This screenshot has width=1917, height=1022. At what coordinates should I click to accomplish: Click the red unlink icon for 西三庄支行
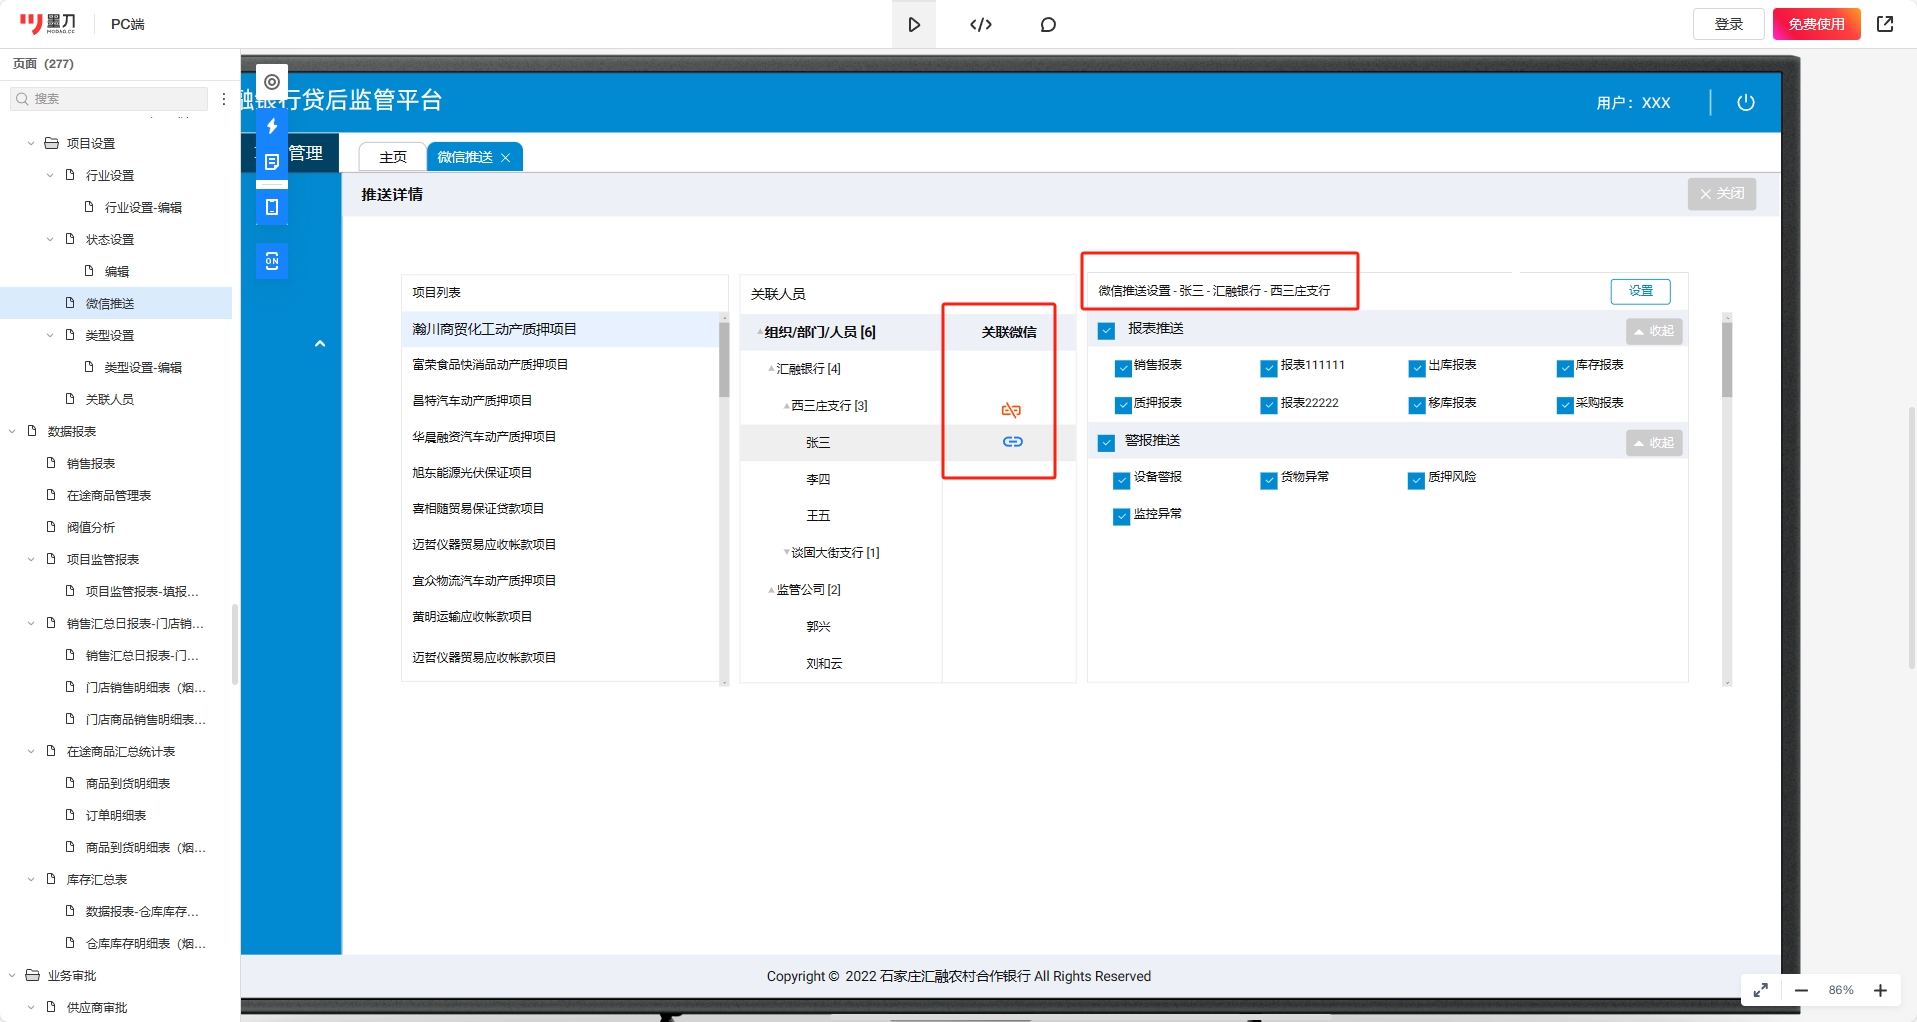tap(1011, 410)
